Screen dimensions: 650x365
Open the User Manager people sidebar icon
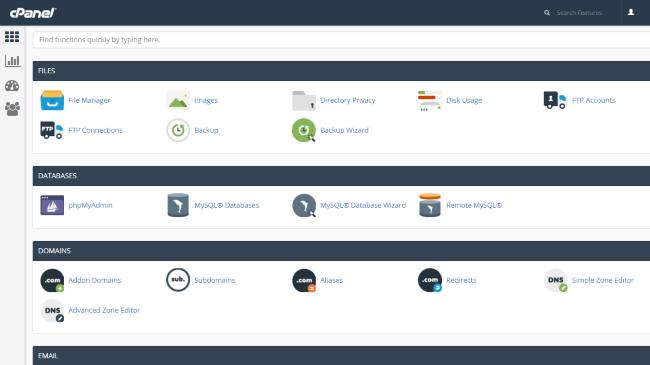click(x=12, y=109)
